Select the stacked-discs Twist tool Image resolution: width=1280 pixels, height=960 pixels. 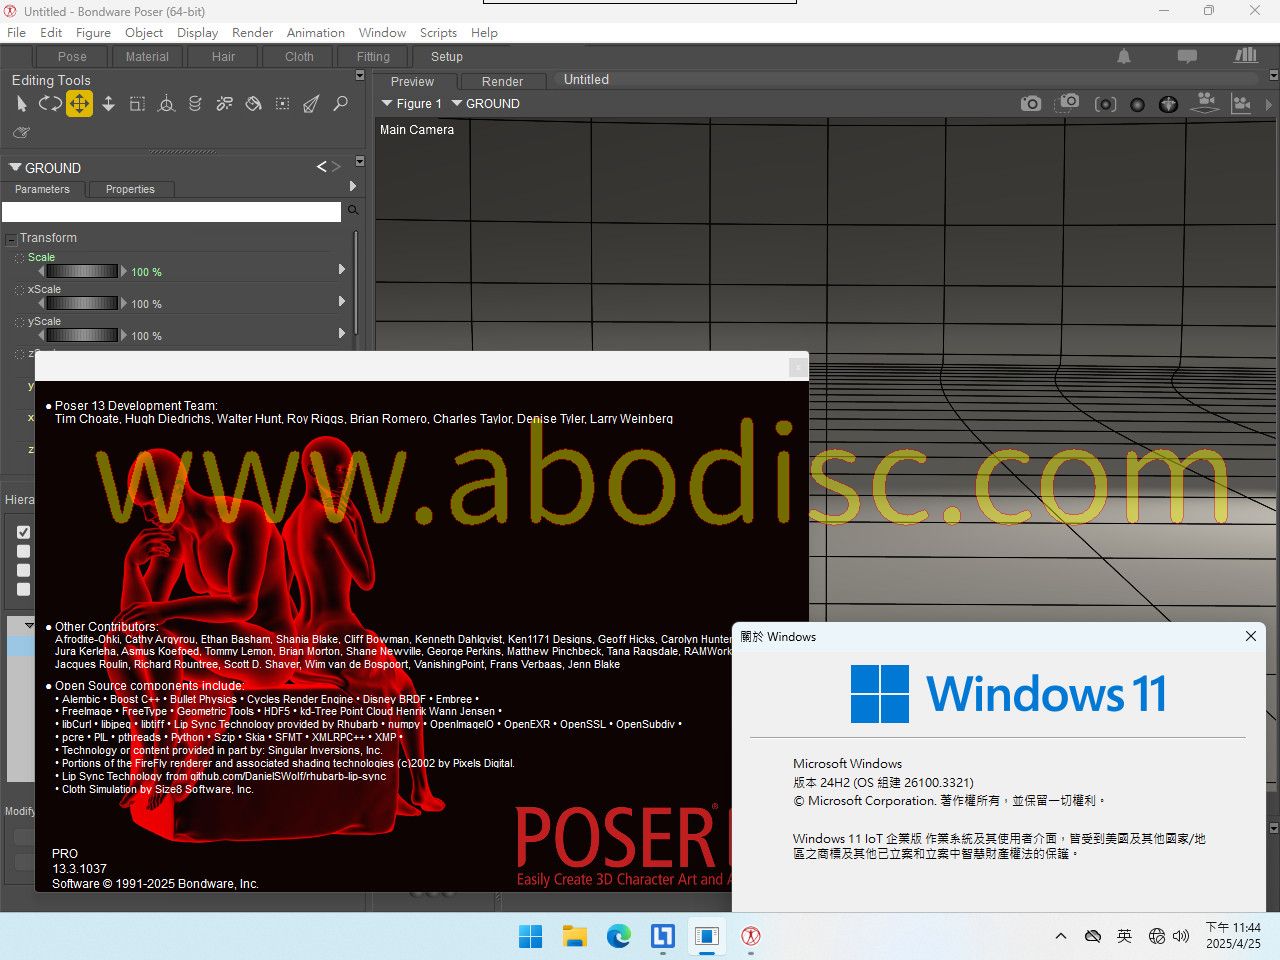(195, 103)
